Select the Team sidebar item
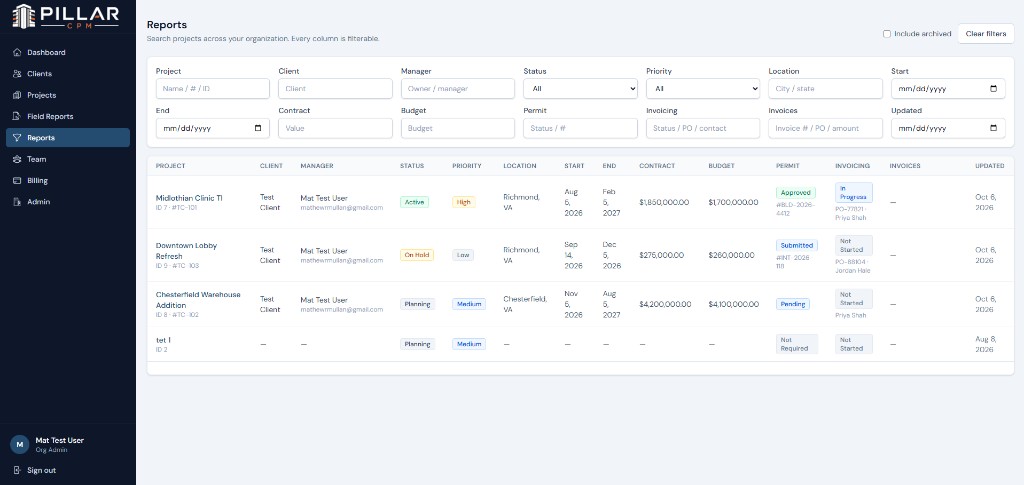Viewport: 1024px width, 485px height. (68, 159)
